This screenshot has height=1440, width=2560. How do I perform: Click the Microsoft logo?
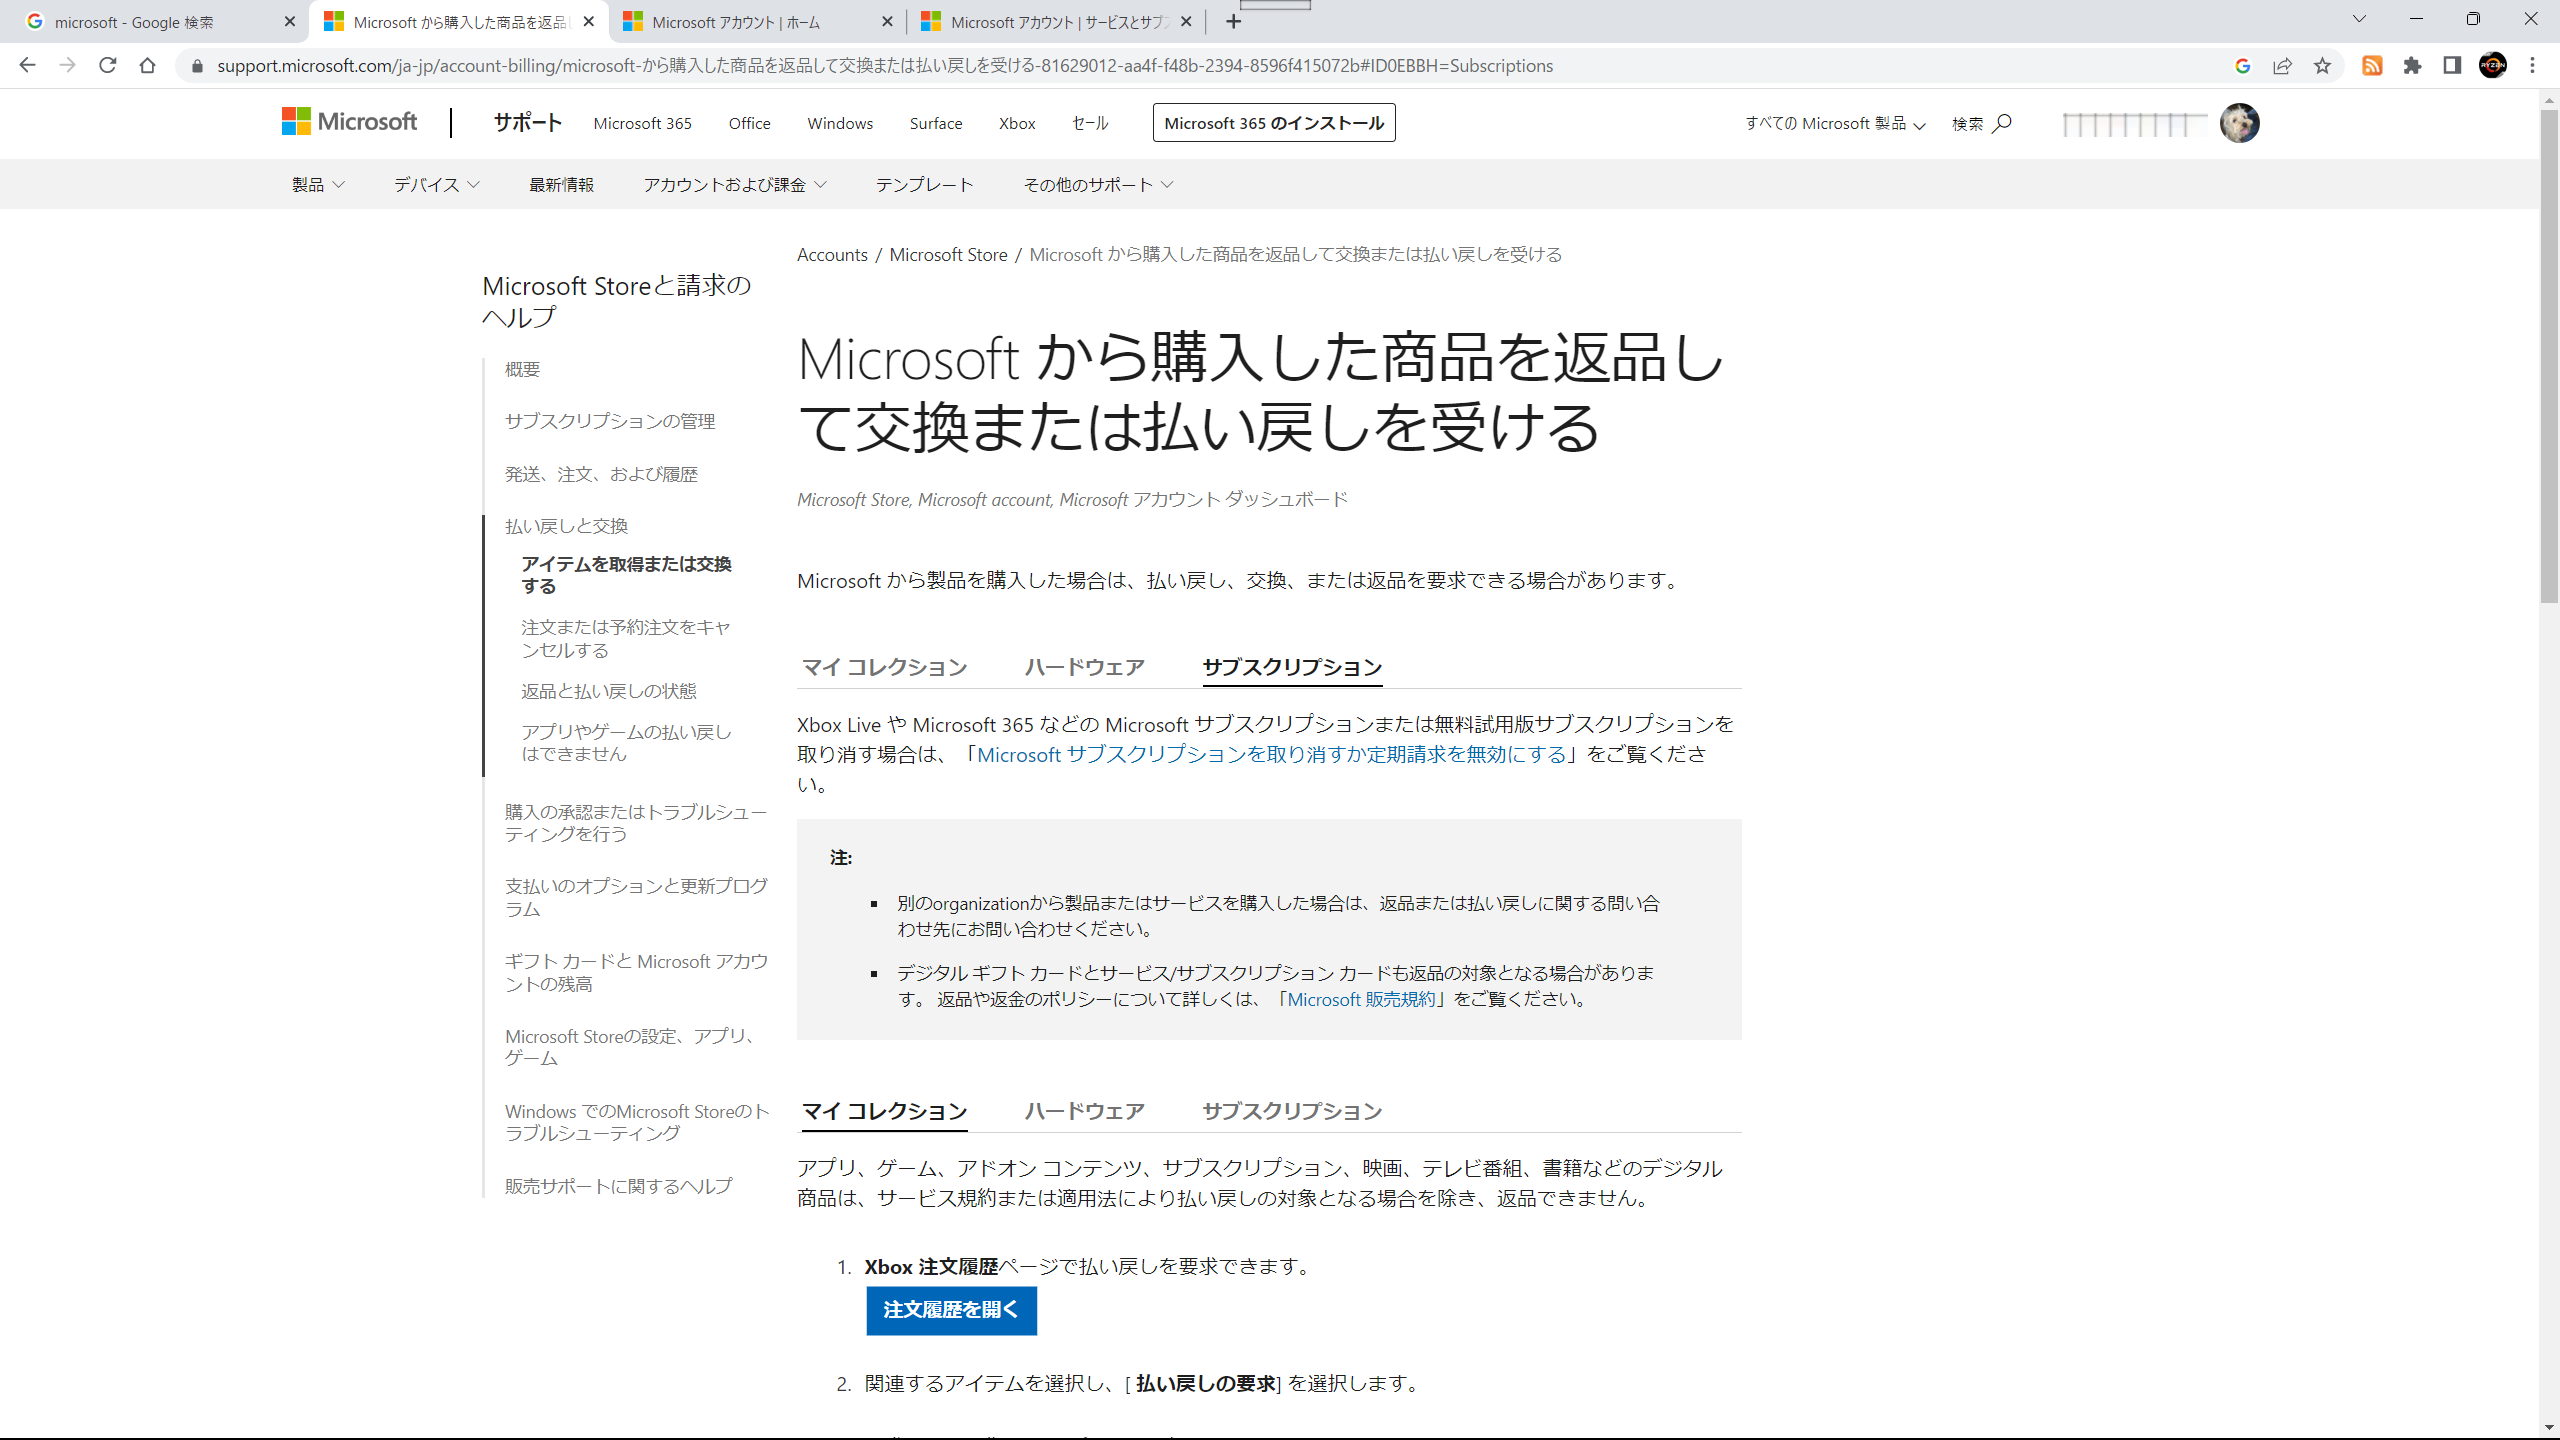(x=349, y=122)
